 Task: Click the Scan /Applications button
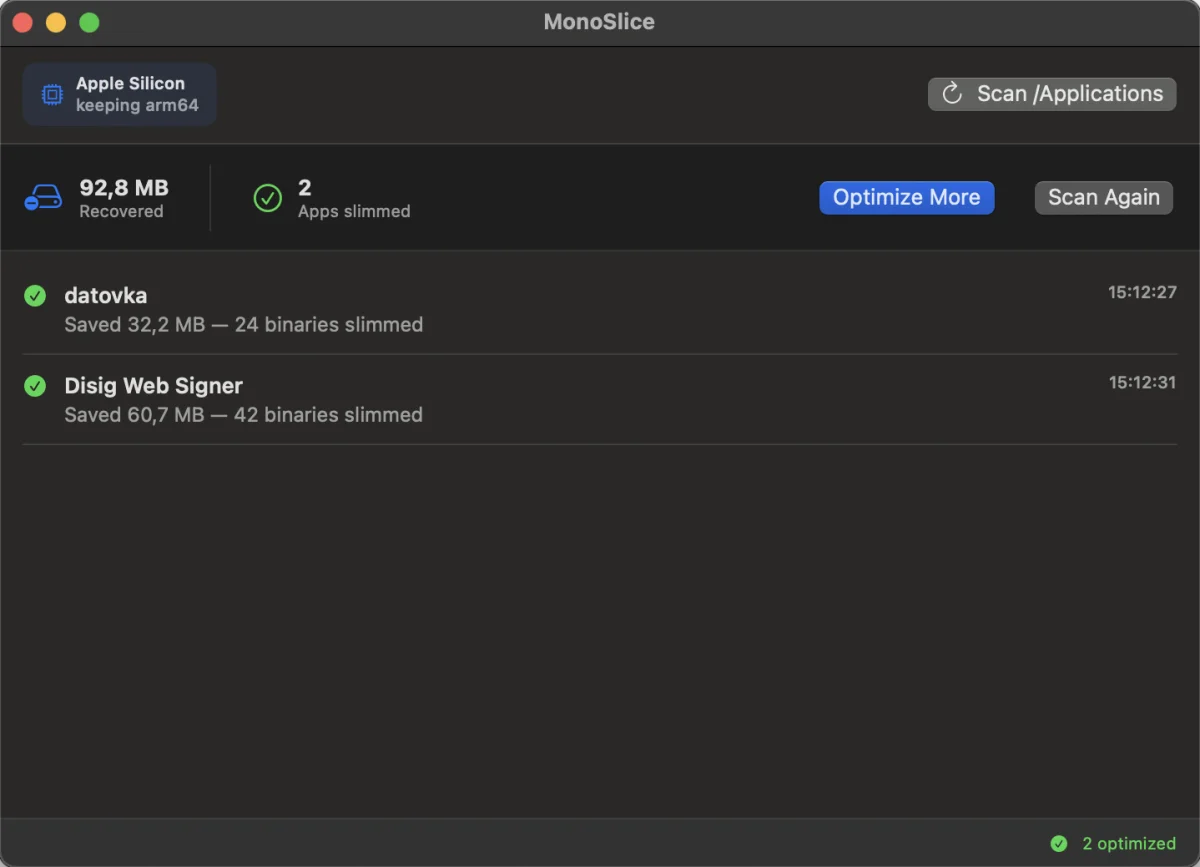(x=1052, y=94)
